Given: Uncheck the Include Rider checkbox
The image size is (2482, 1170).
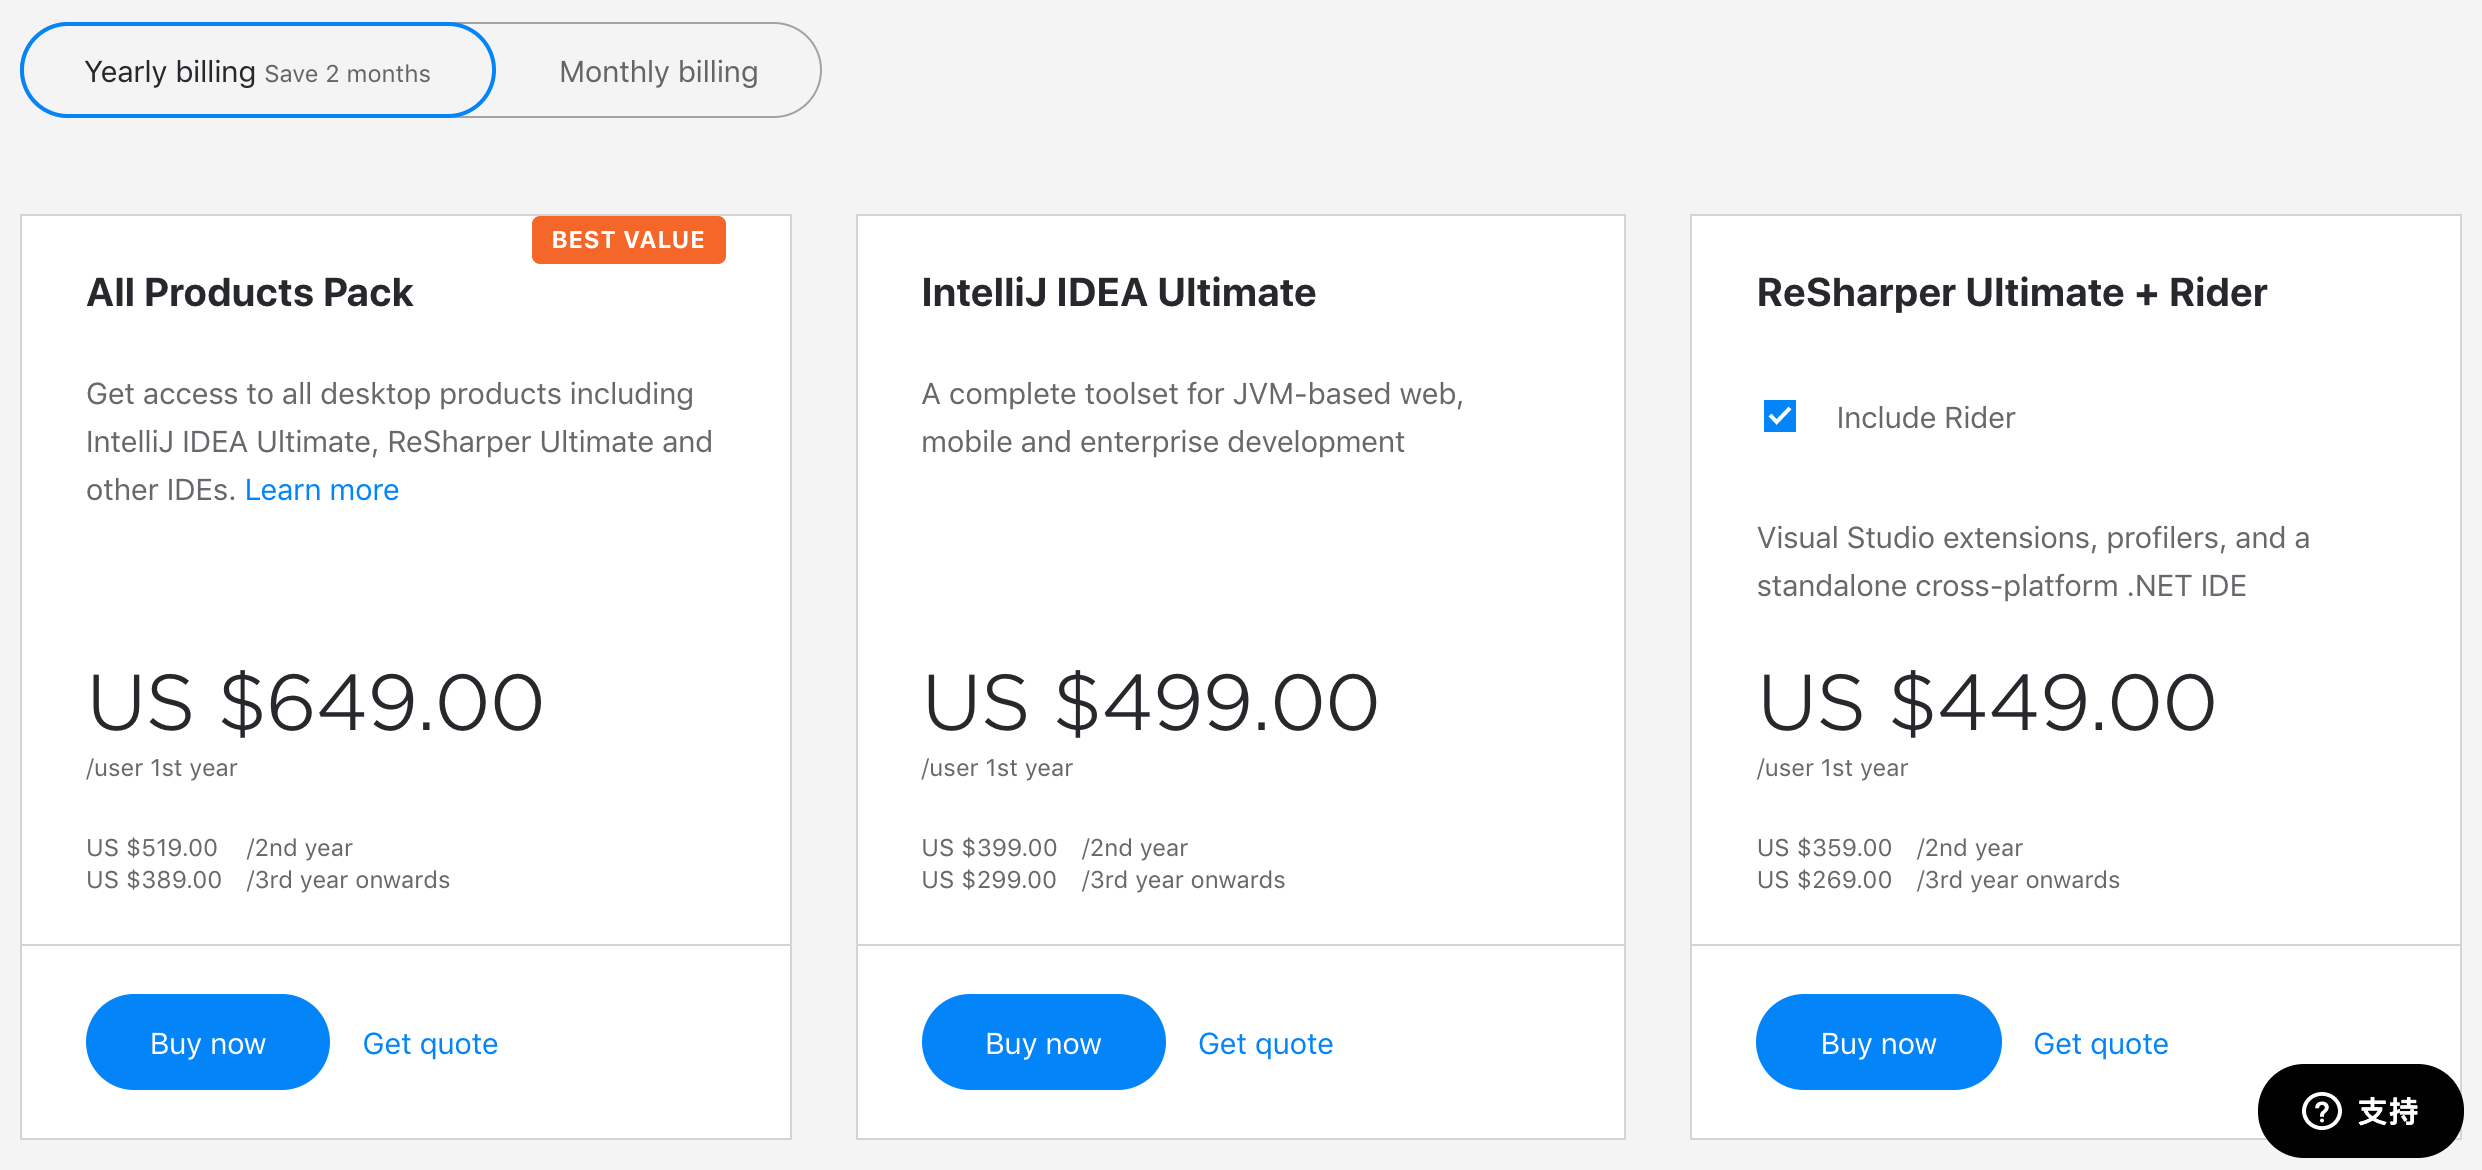Looking at the screenshot, I should point(1780,416).
